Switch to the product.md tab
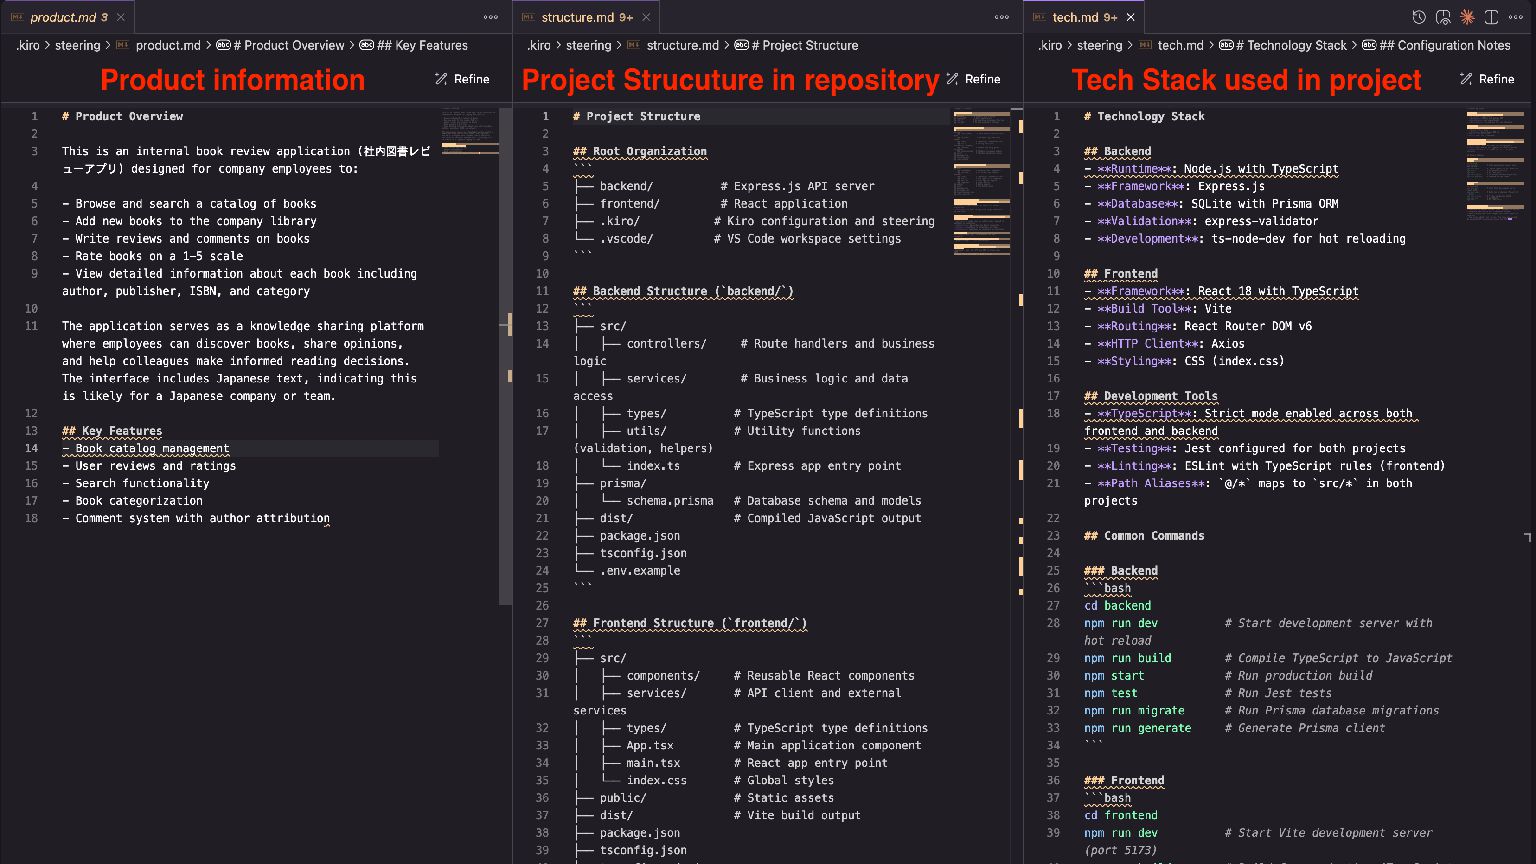This screenshot has width=1536, height=864. (x=68, y=17)
